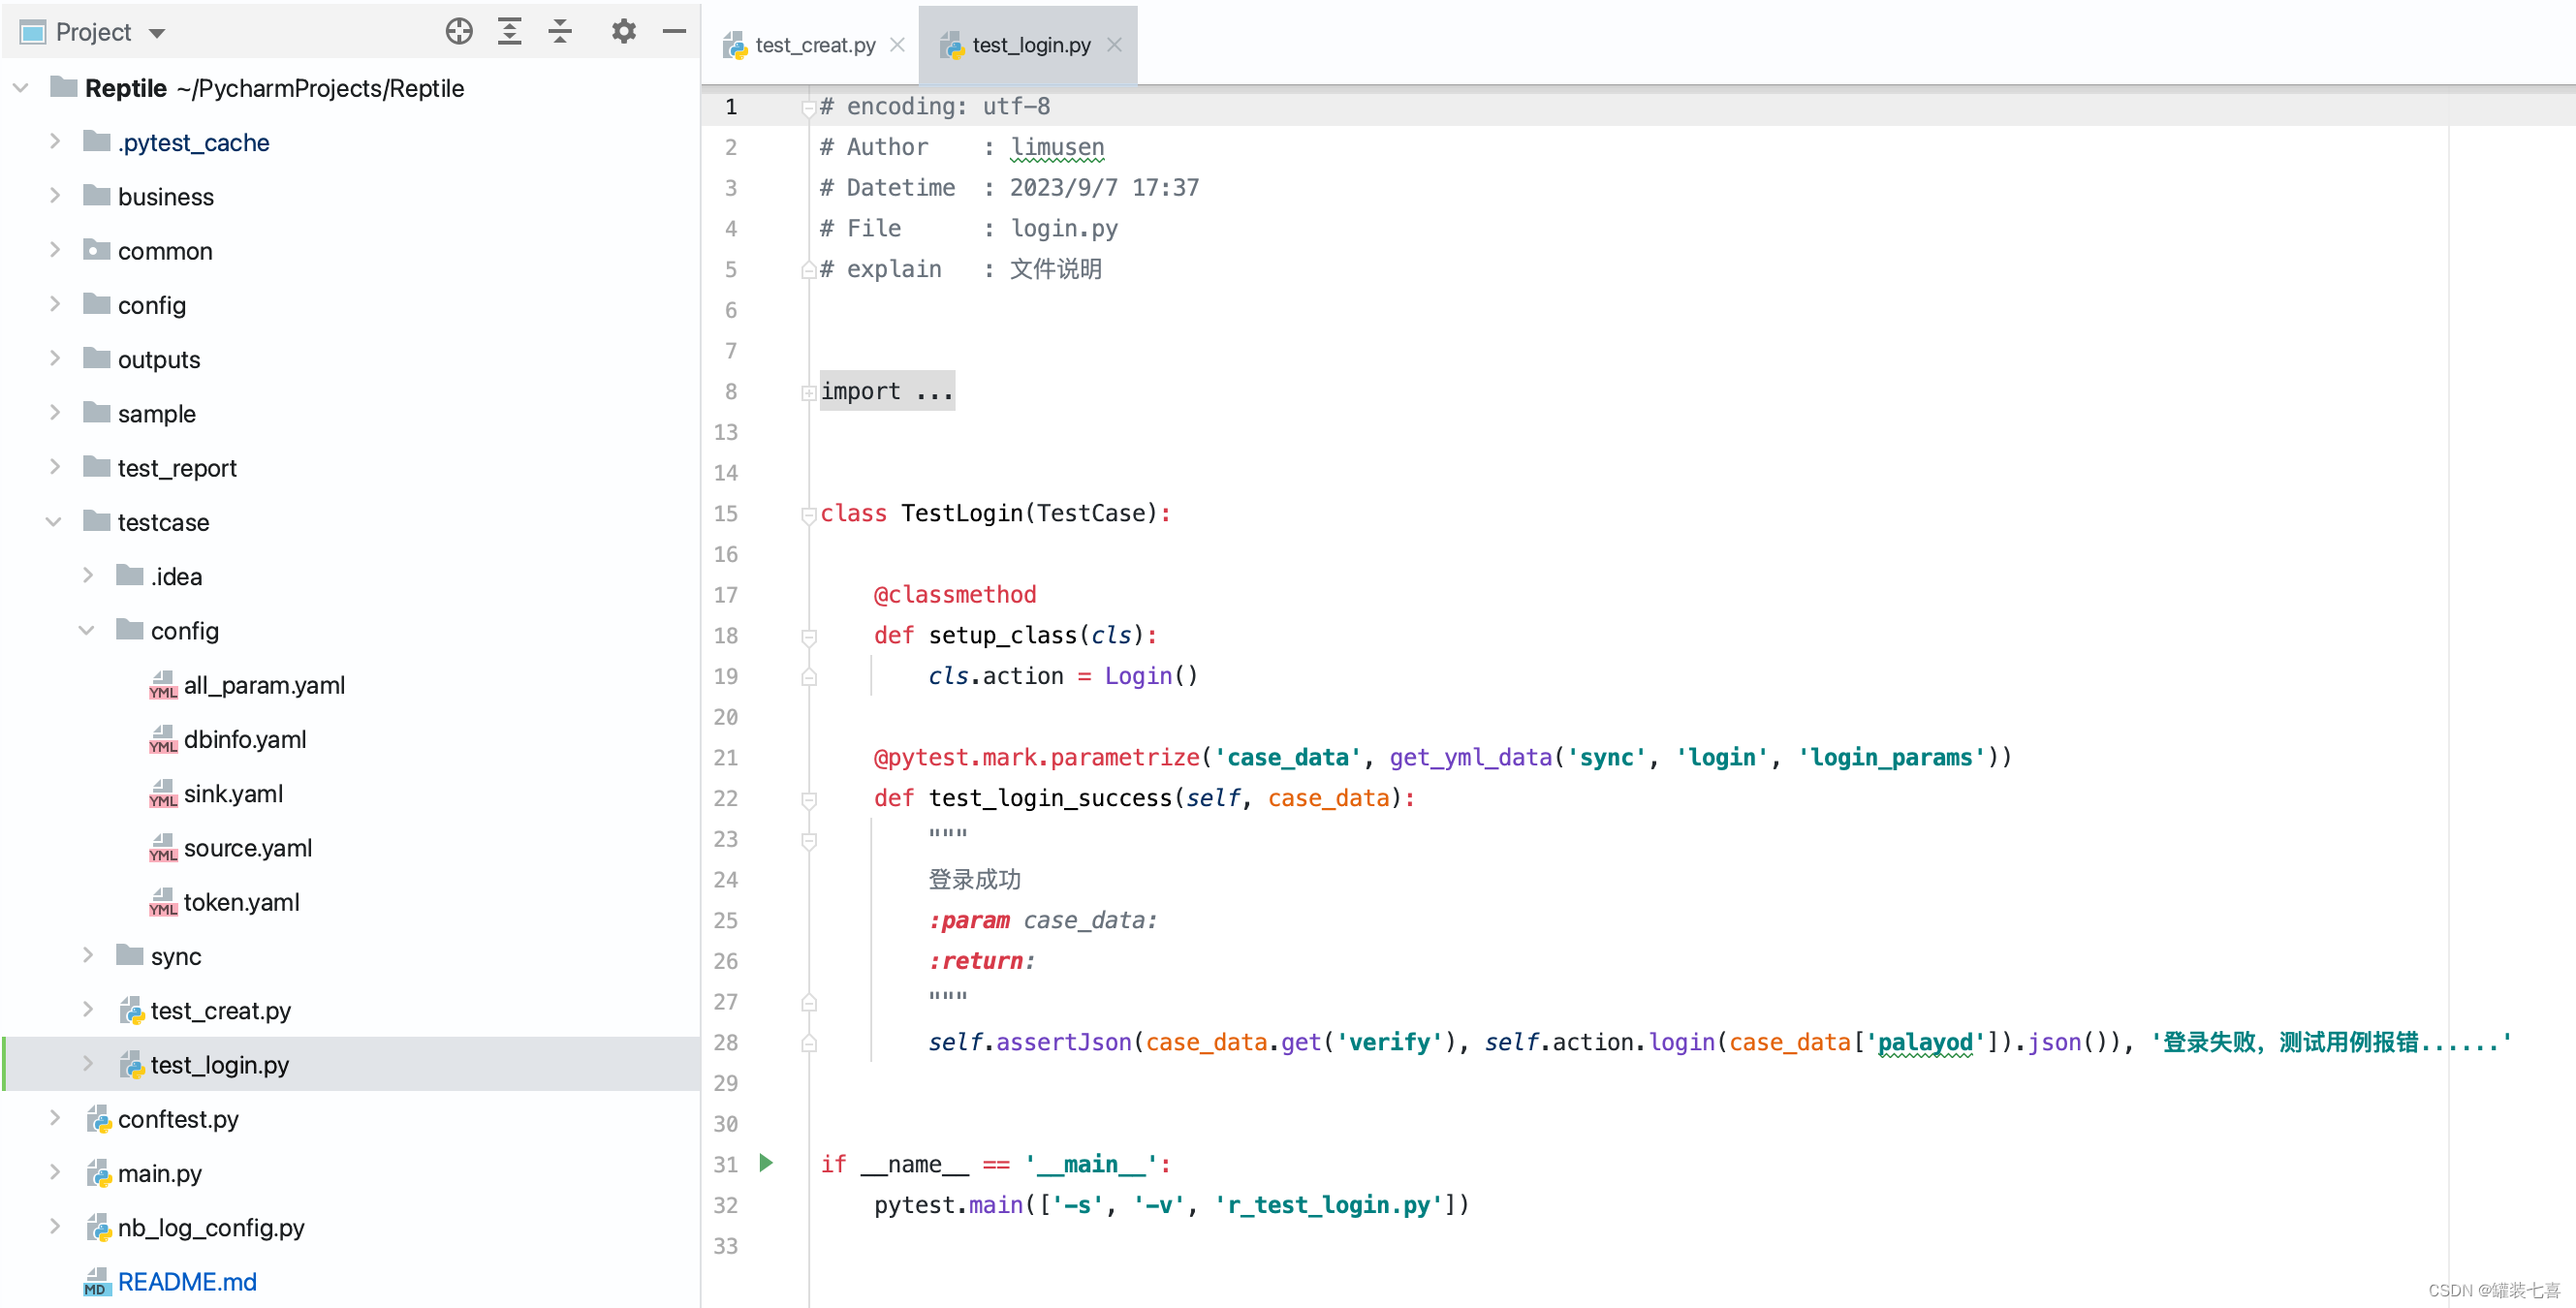Select all_param.yaml file
2576x1308 pixels.
[264, 685]
